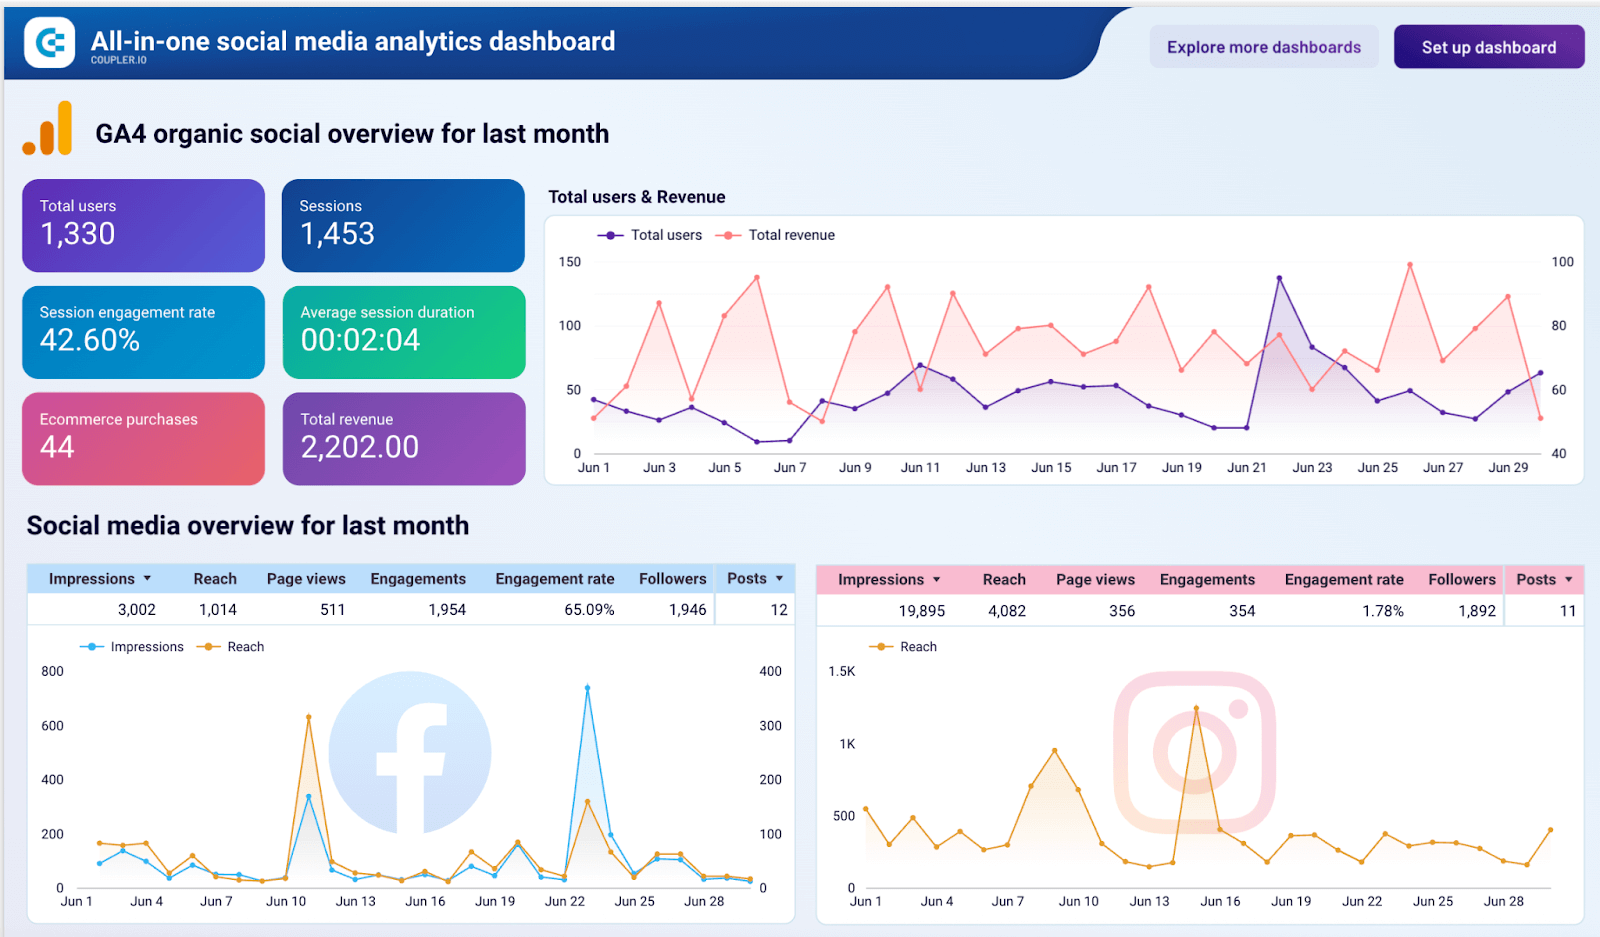Click the Session engagement rate scorecard
Image resolution: width=1600 pixels, height=937 pixels.
point(143,332)
